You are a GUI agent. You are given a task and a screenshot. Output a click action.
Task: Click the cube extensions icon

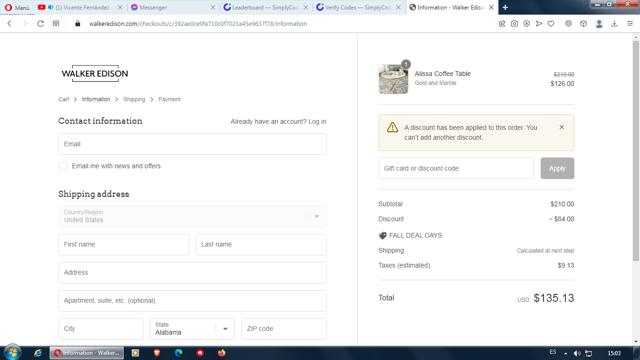pyautogui.click(x=583, y=24)
